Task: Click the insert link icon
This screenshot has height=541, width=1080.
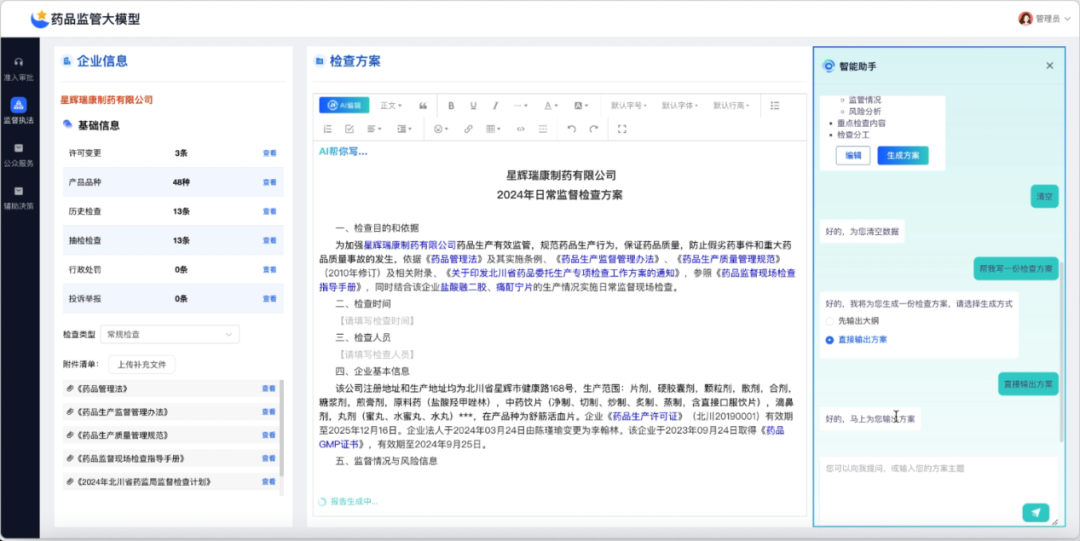Action: (468, 129)
